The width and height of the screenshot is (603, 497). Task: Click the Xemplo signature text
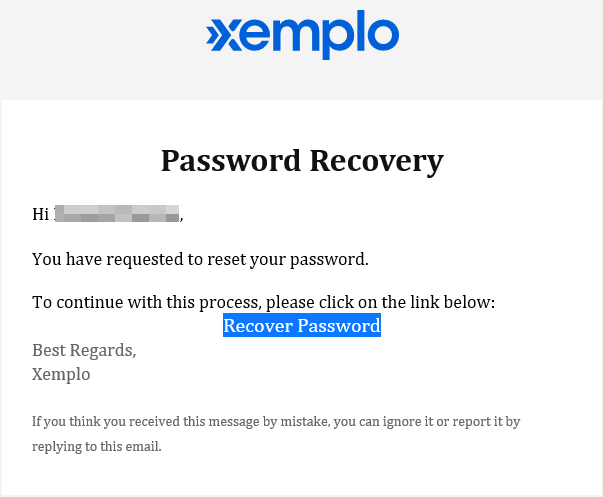tap(61, 374)
